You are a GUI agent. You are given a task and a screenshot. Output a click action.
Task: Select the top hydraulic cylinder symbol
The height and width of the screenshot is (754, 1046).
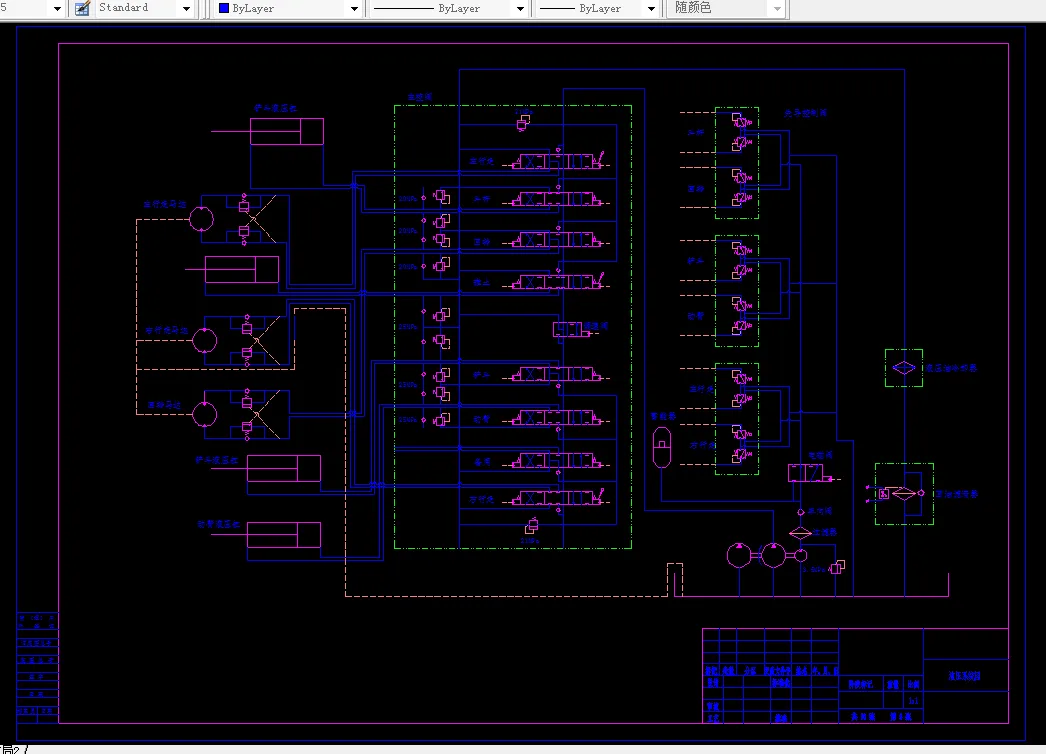(x=287, y=131)
